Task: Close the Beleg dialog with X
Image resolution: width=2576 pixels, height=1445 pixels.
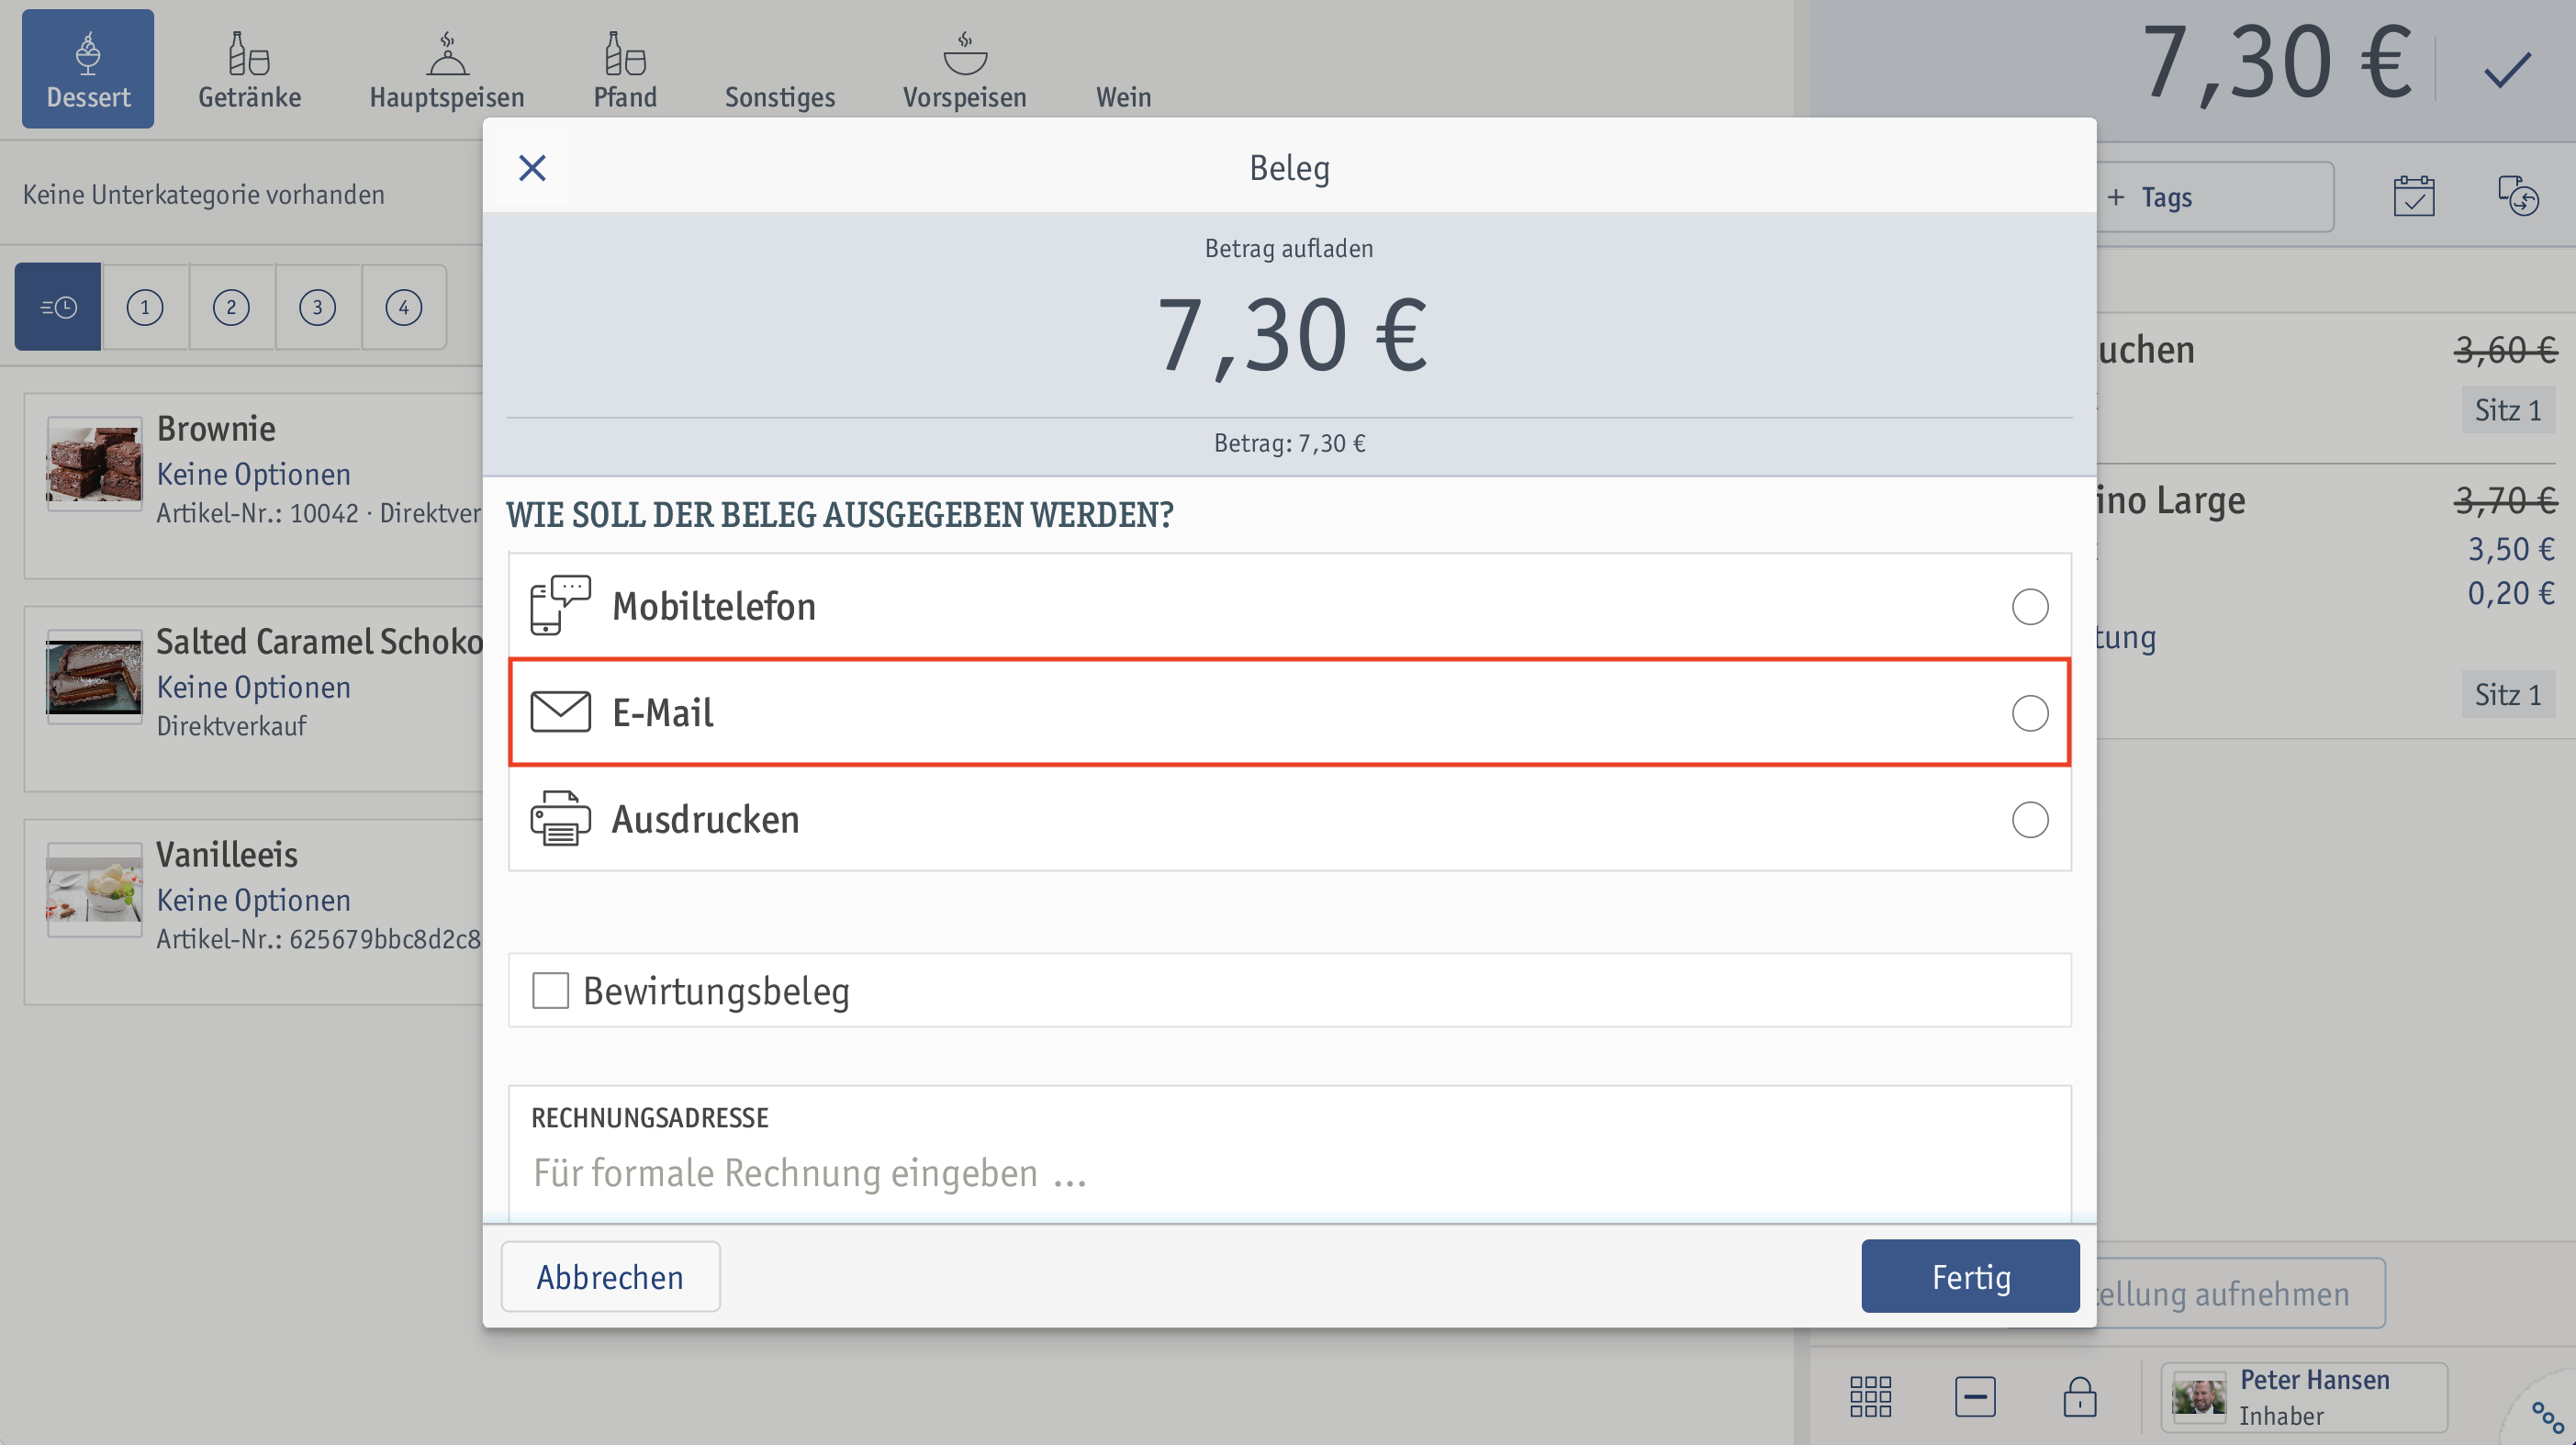Action: point(532,168)
